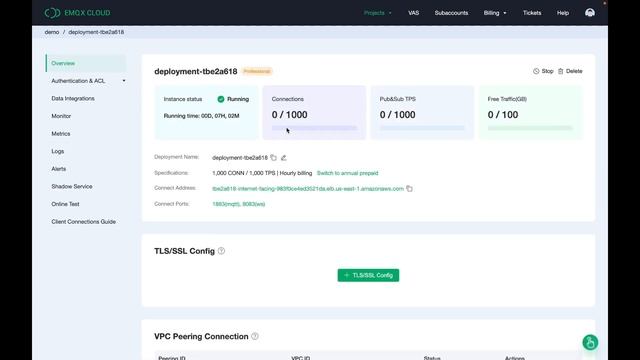This screenshot has height=360, width=640.
Task: Copy the deployment name to the clipboard
Action: tap(273, 158)
